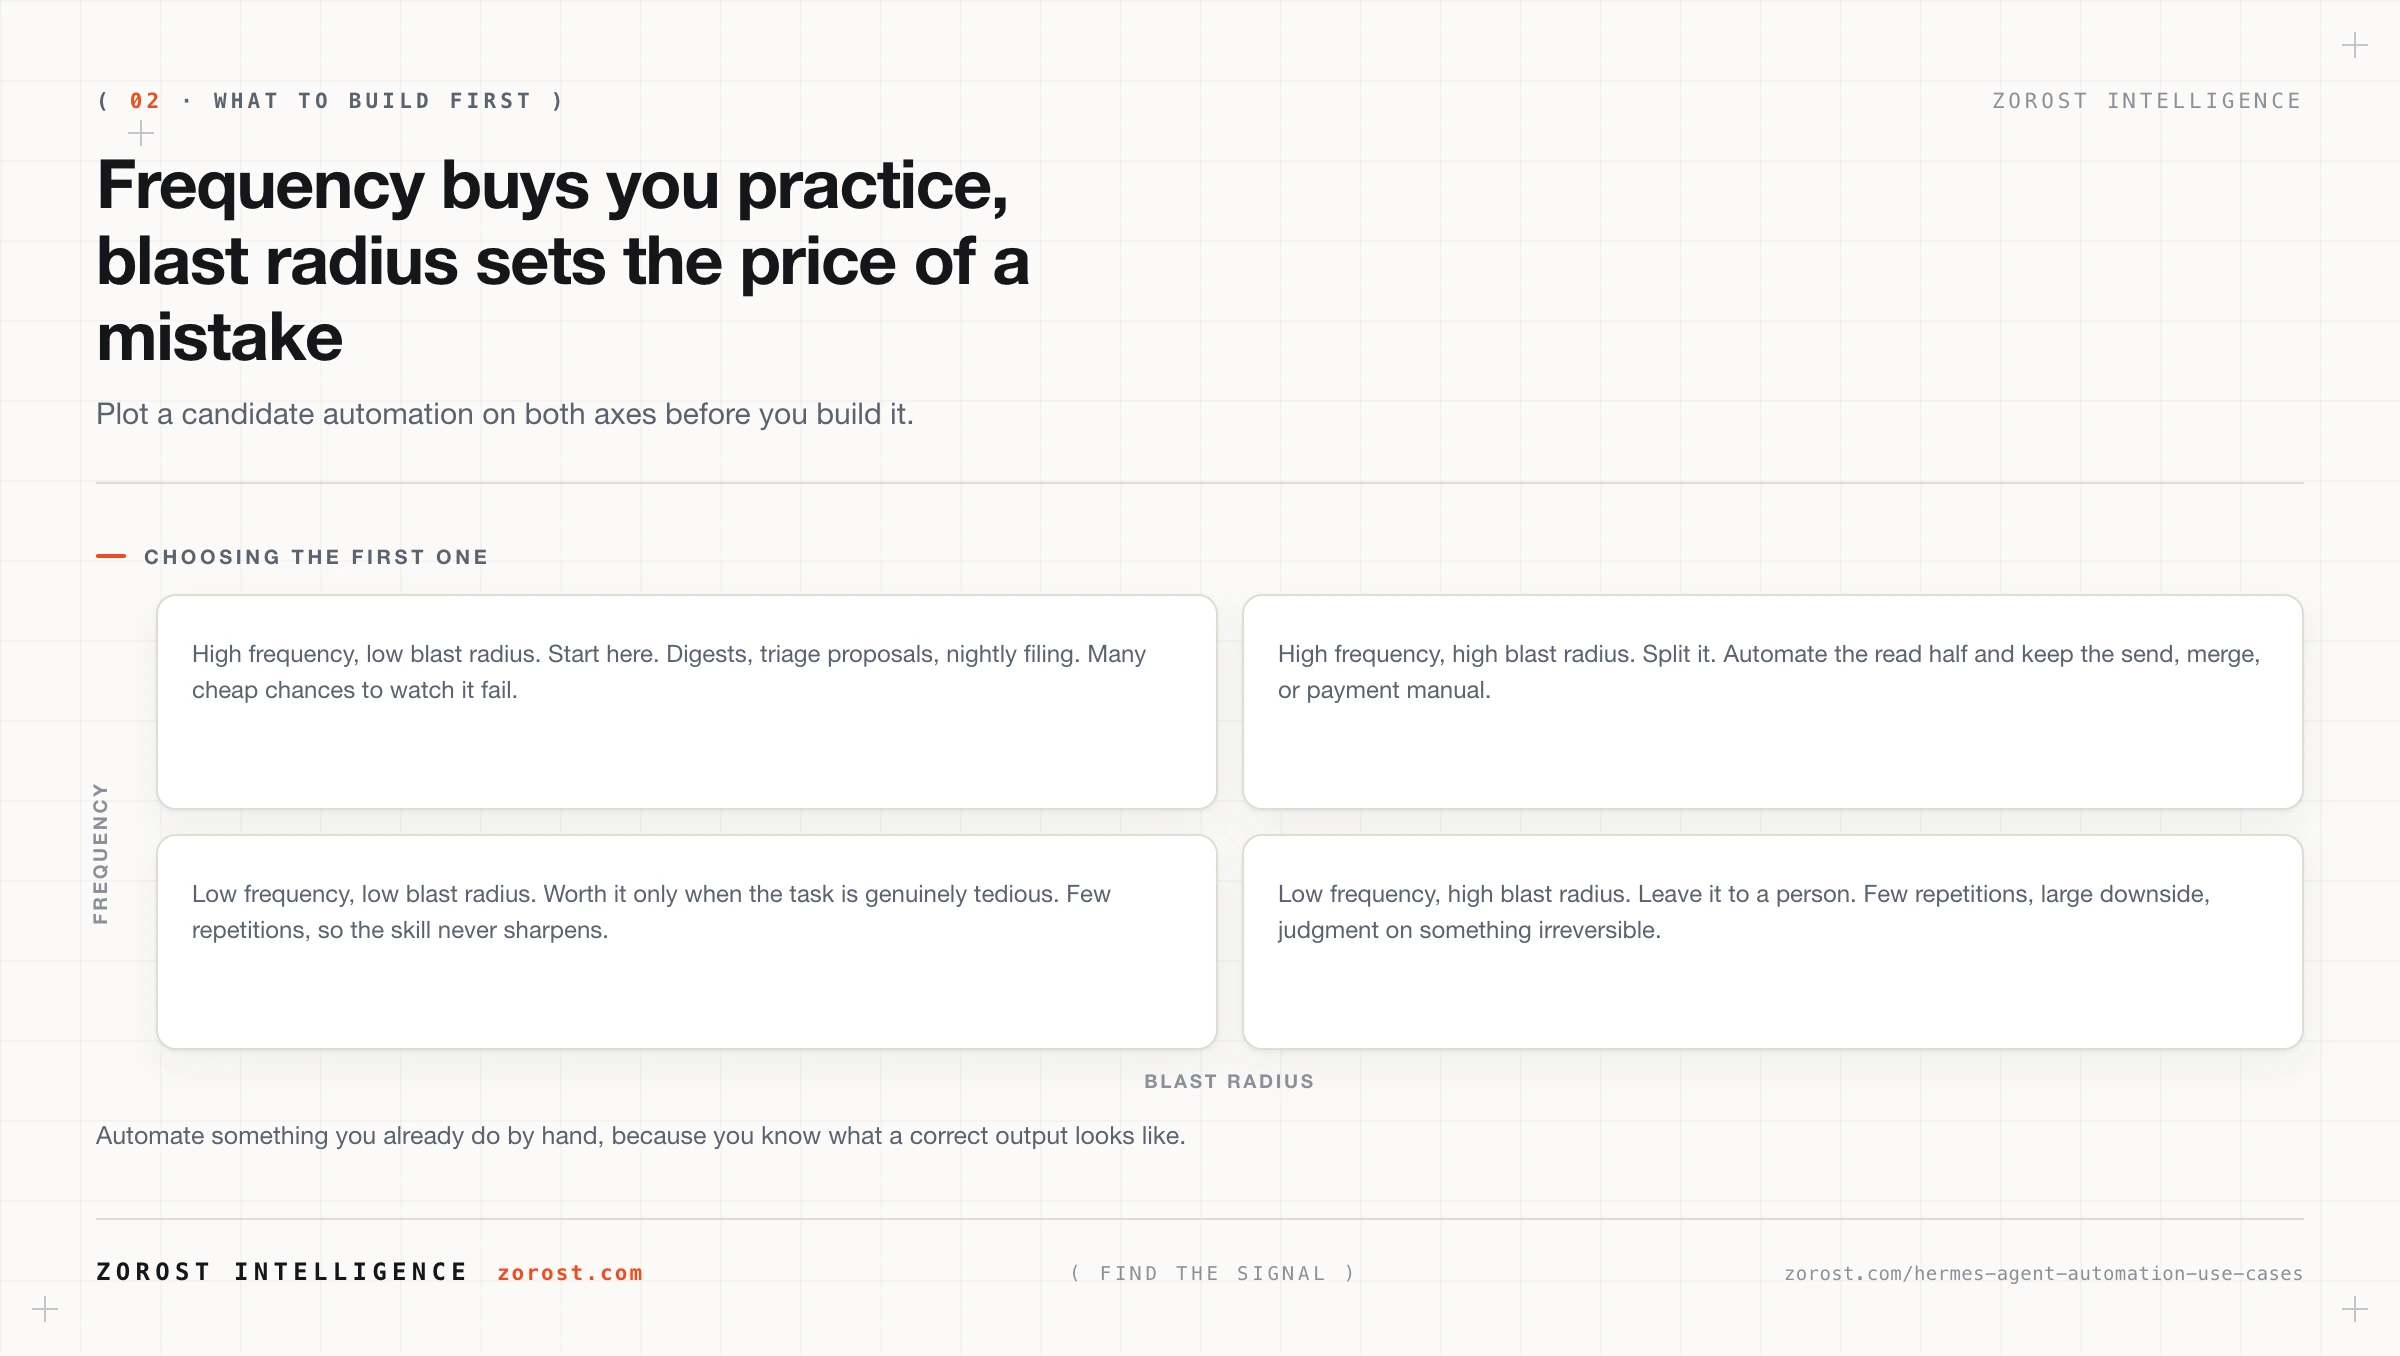
Task: Click the bold Zorost Intelligence footer logo
Action: point(282,1272)
